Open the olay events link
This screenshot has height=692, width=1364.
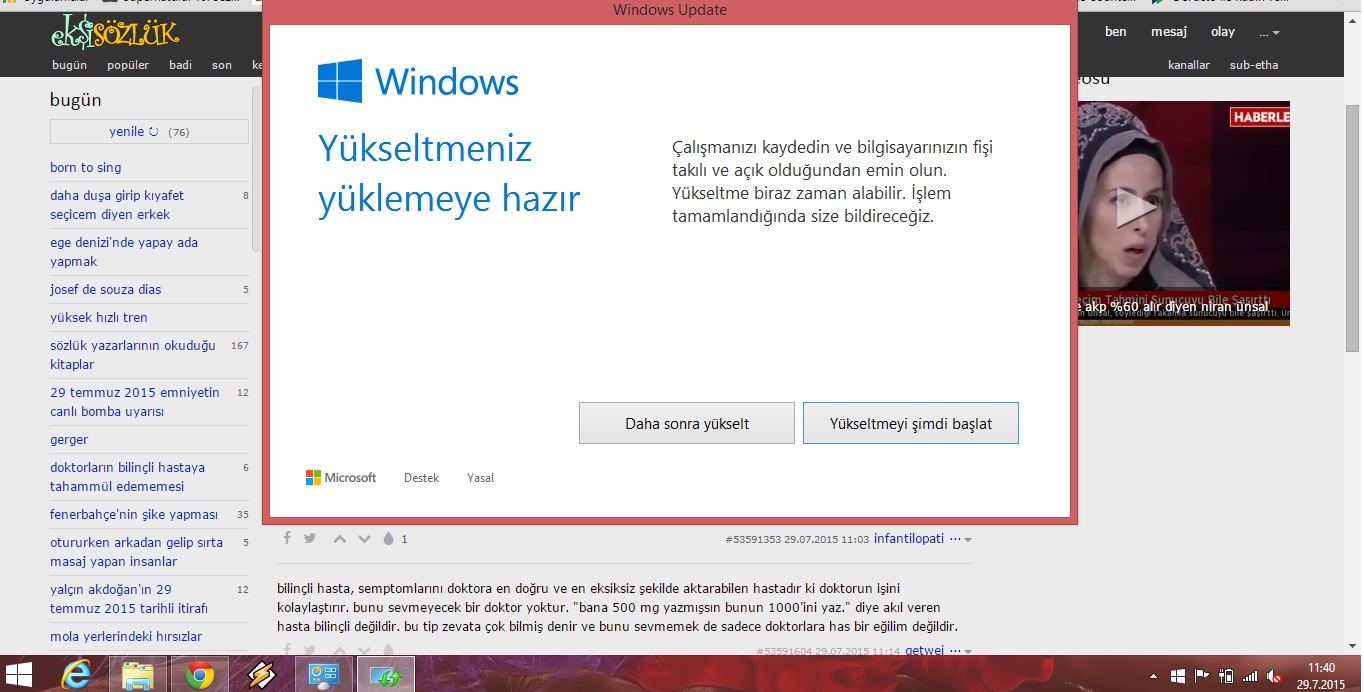click(1223, 32)
